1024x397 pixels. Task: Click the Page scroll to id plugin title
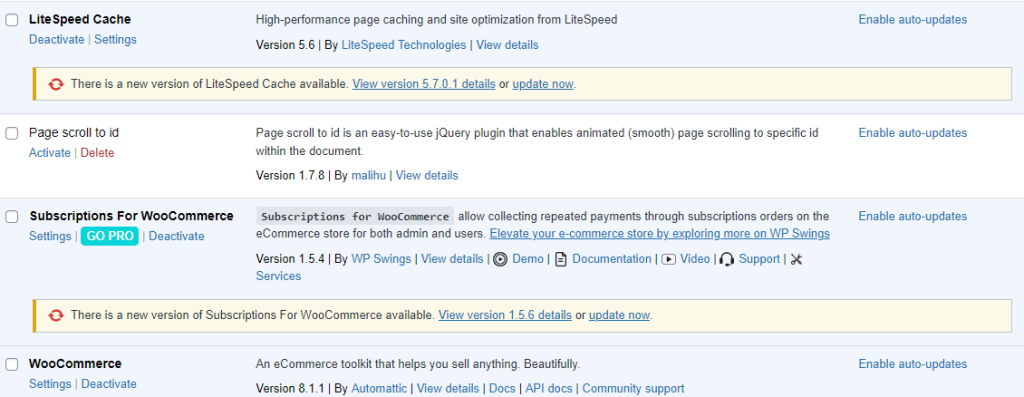(x=74, y=133)
